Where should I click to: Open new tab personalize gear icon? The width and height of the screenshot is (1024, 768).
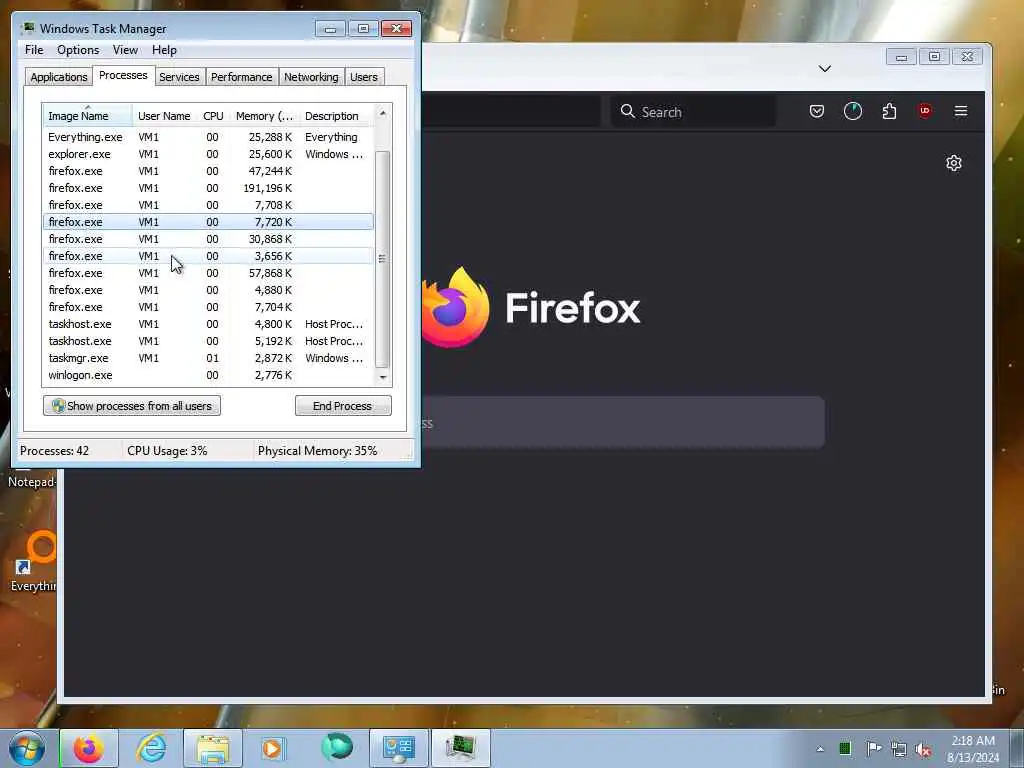tap(953, 163)
